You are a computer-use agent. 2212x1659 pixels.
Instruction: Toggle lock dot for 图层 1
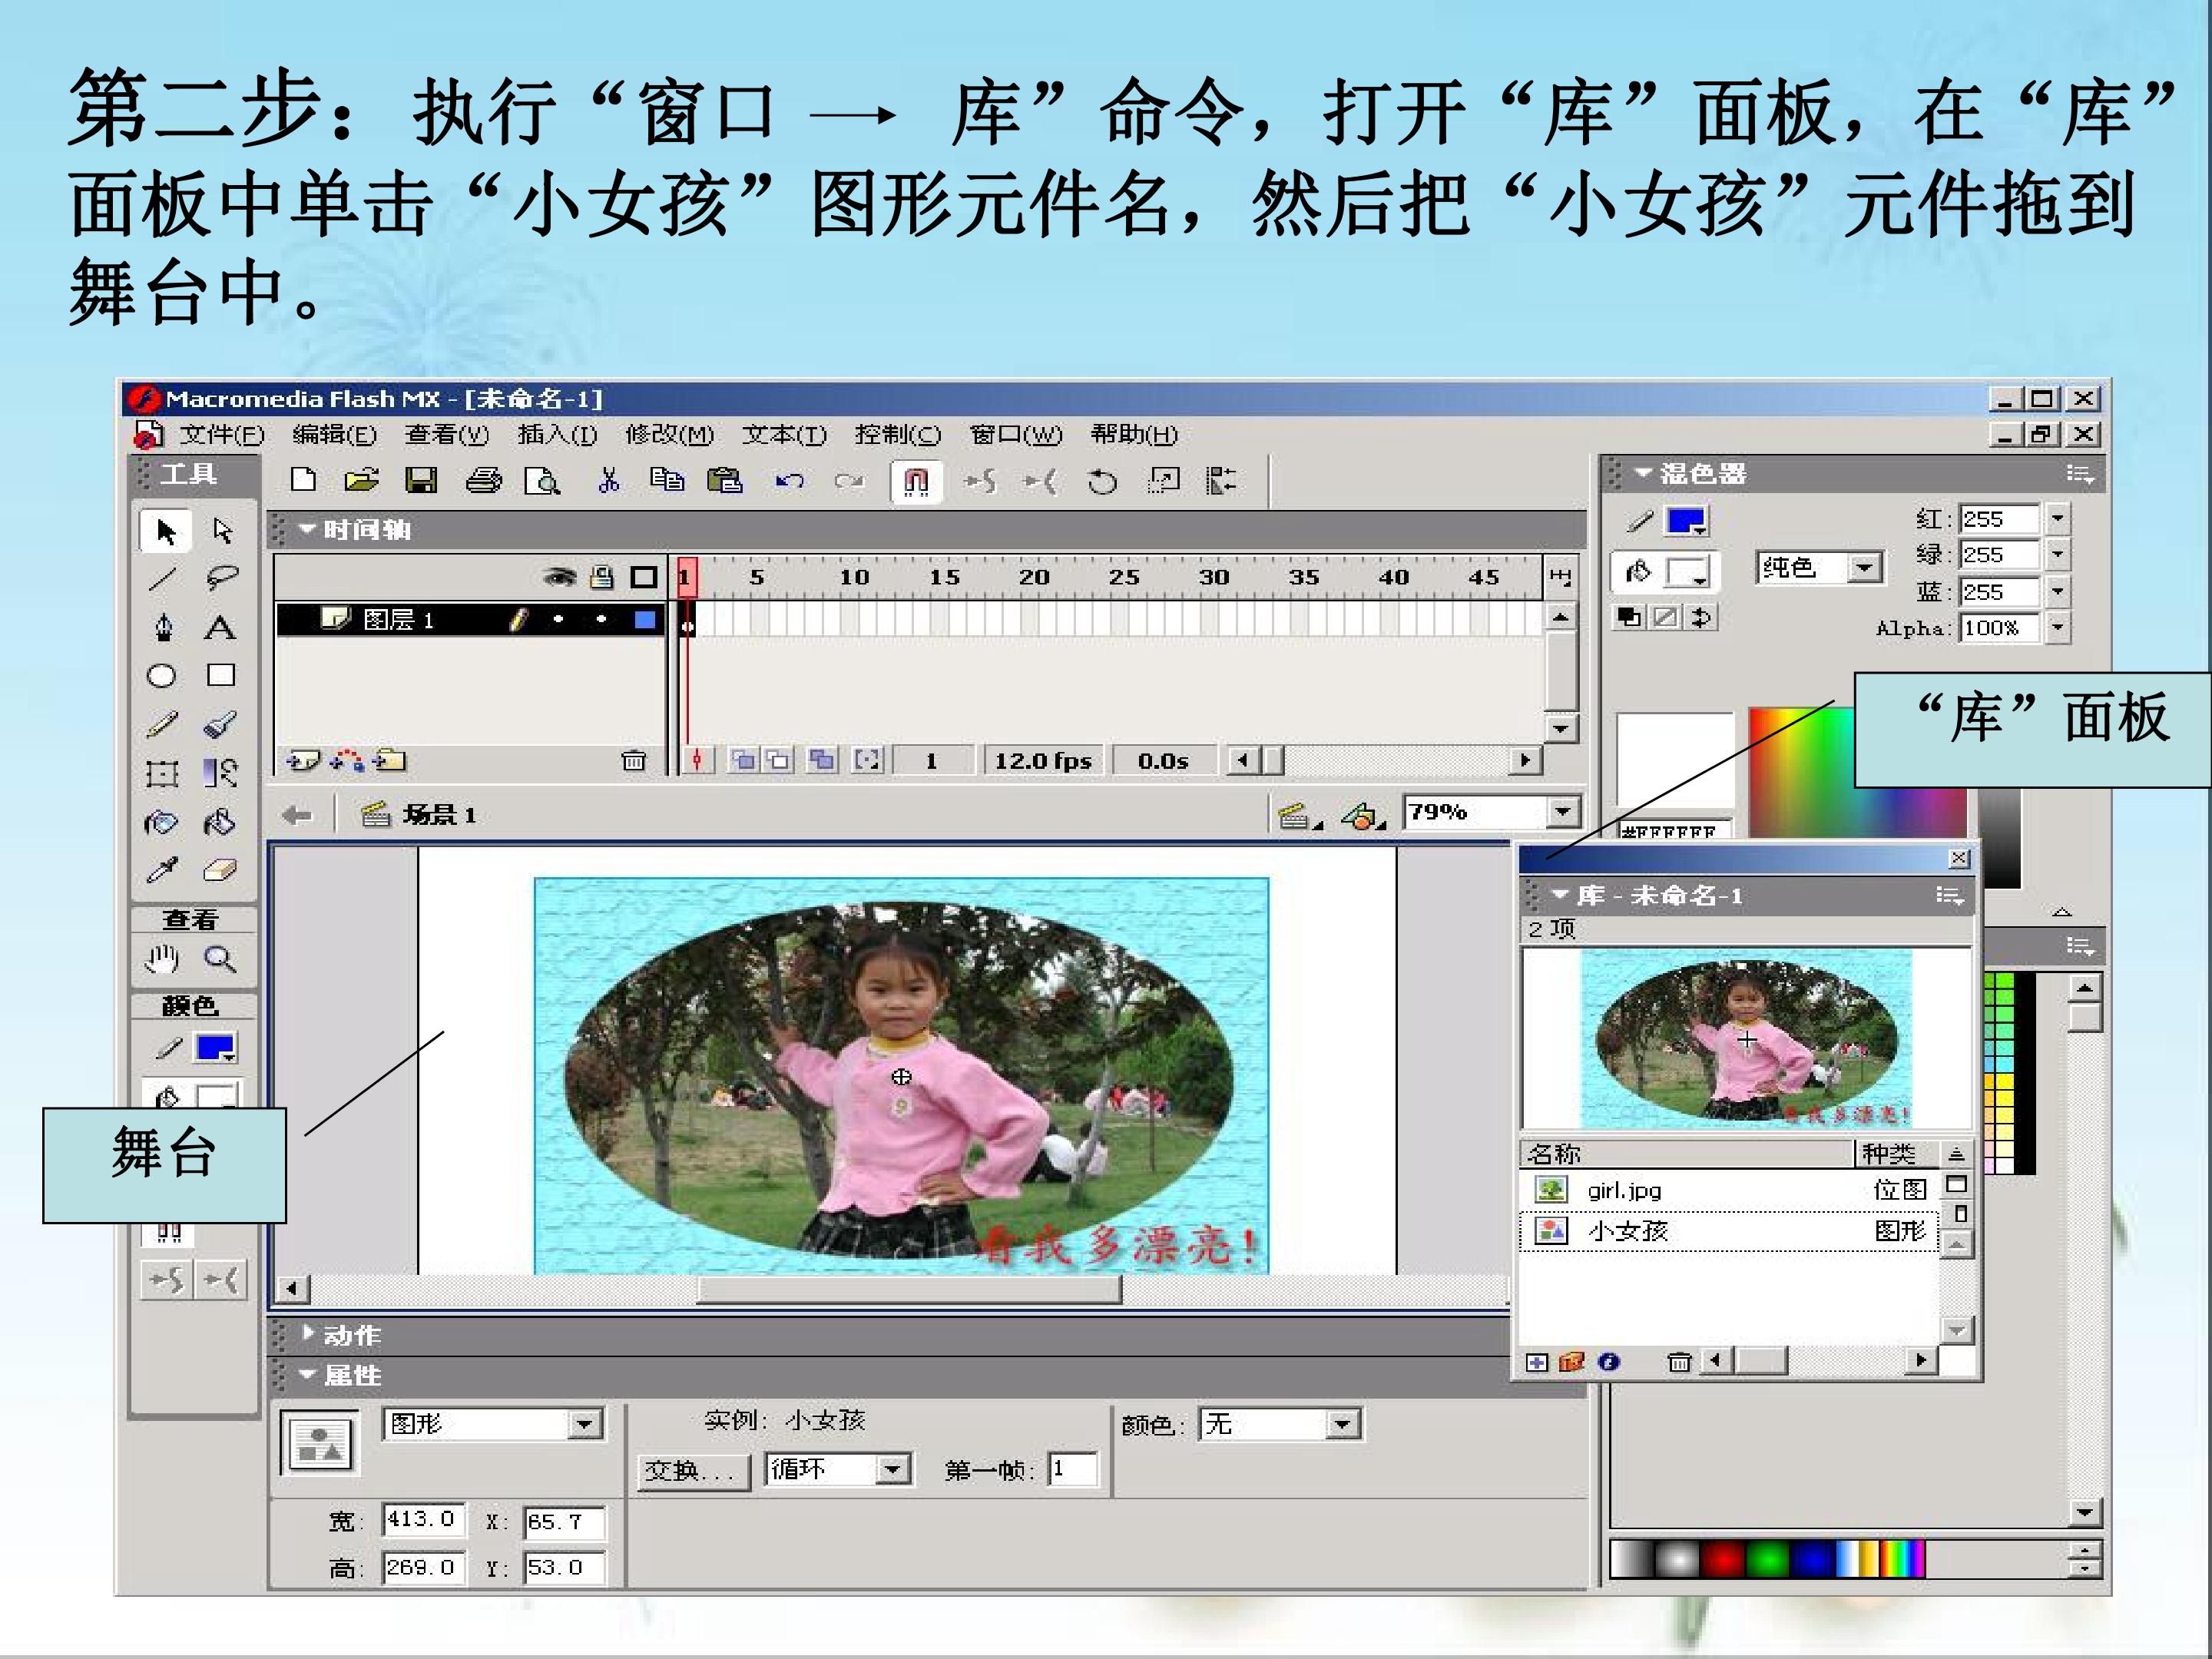click(601, 620)
